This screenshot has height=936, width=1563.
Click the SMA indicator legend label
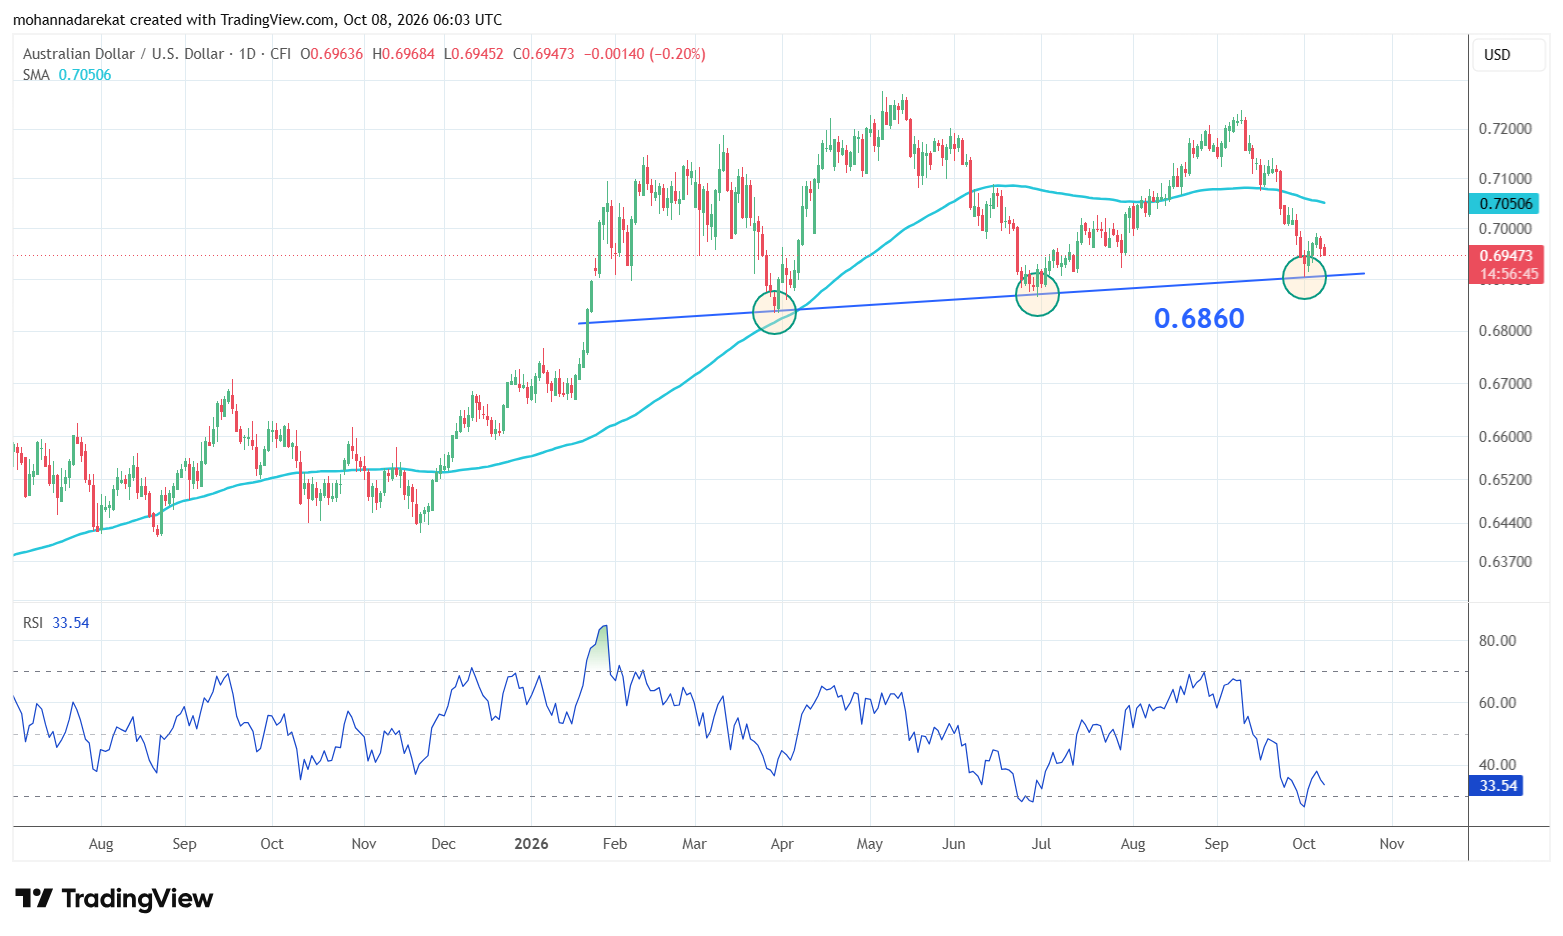(36, 75)
